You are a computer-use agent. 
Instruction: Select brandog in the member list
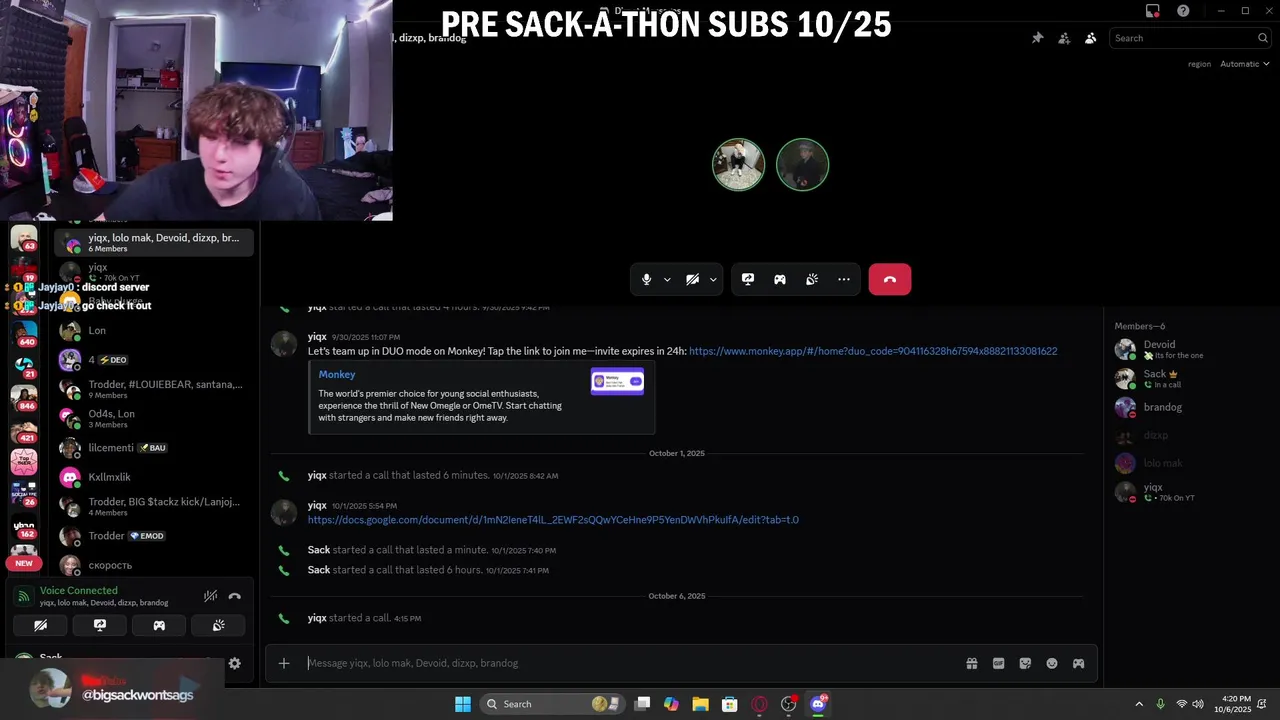click(1190, 407)
